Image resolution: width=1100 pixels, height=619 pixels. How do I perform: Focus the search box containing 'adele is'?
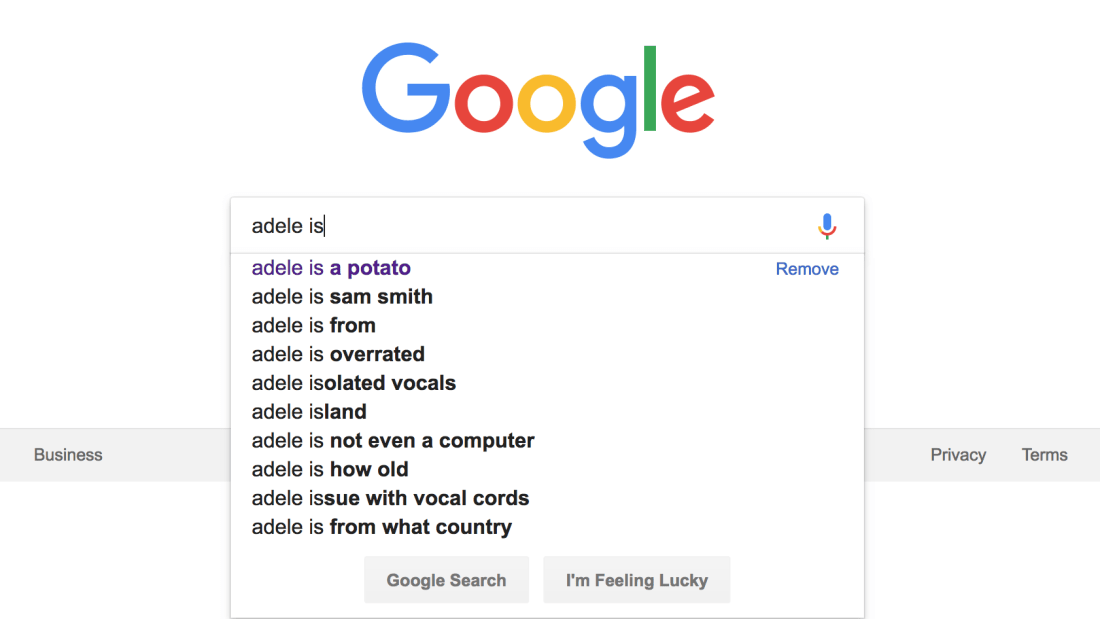526,226
